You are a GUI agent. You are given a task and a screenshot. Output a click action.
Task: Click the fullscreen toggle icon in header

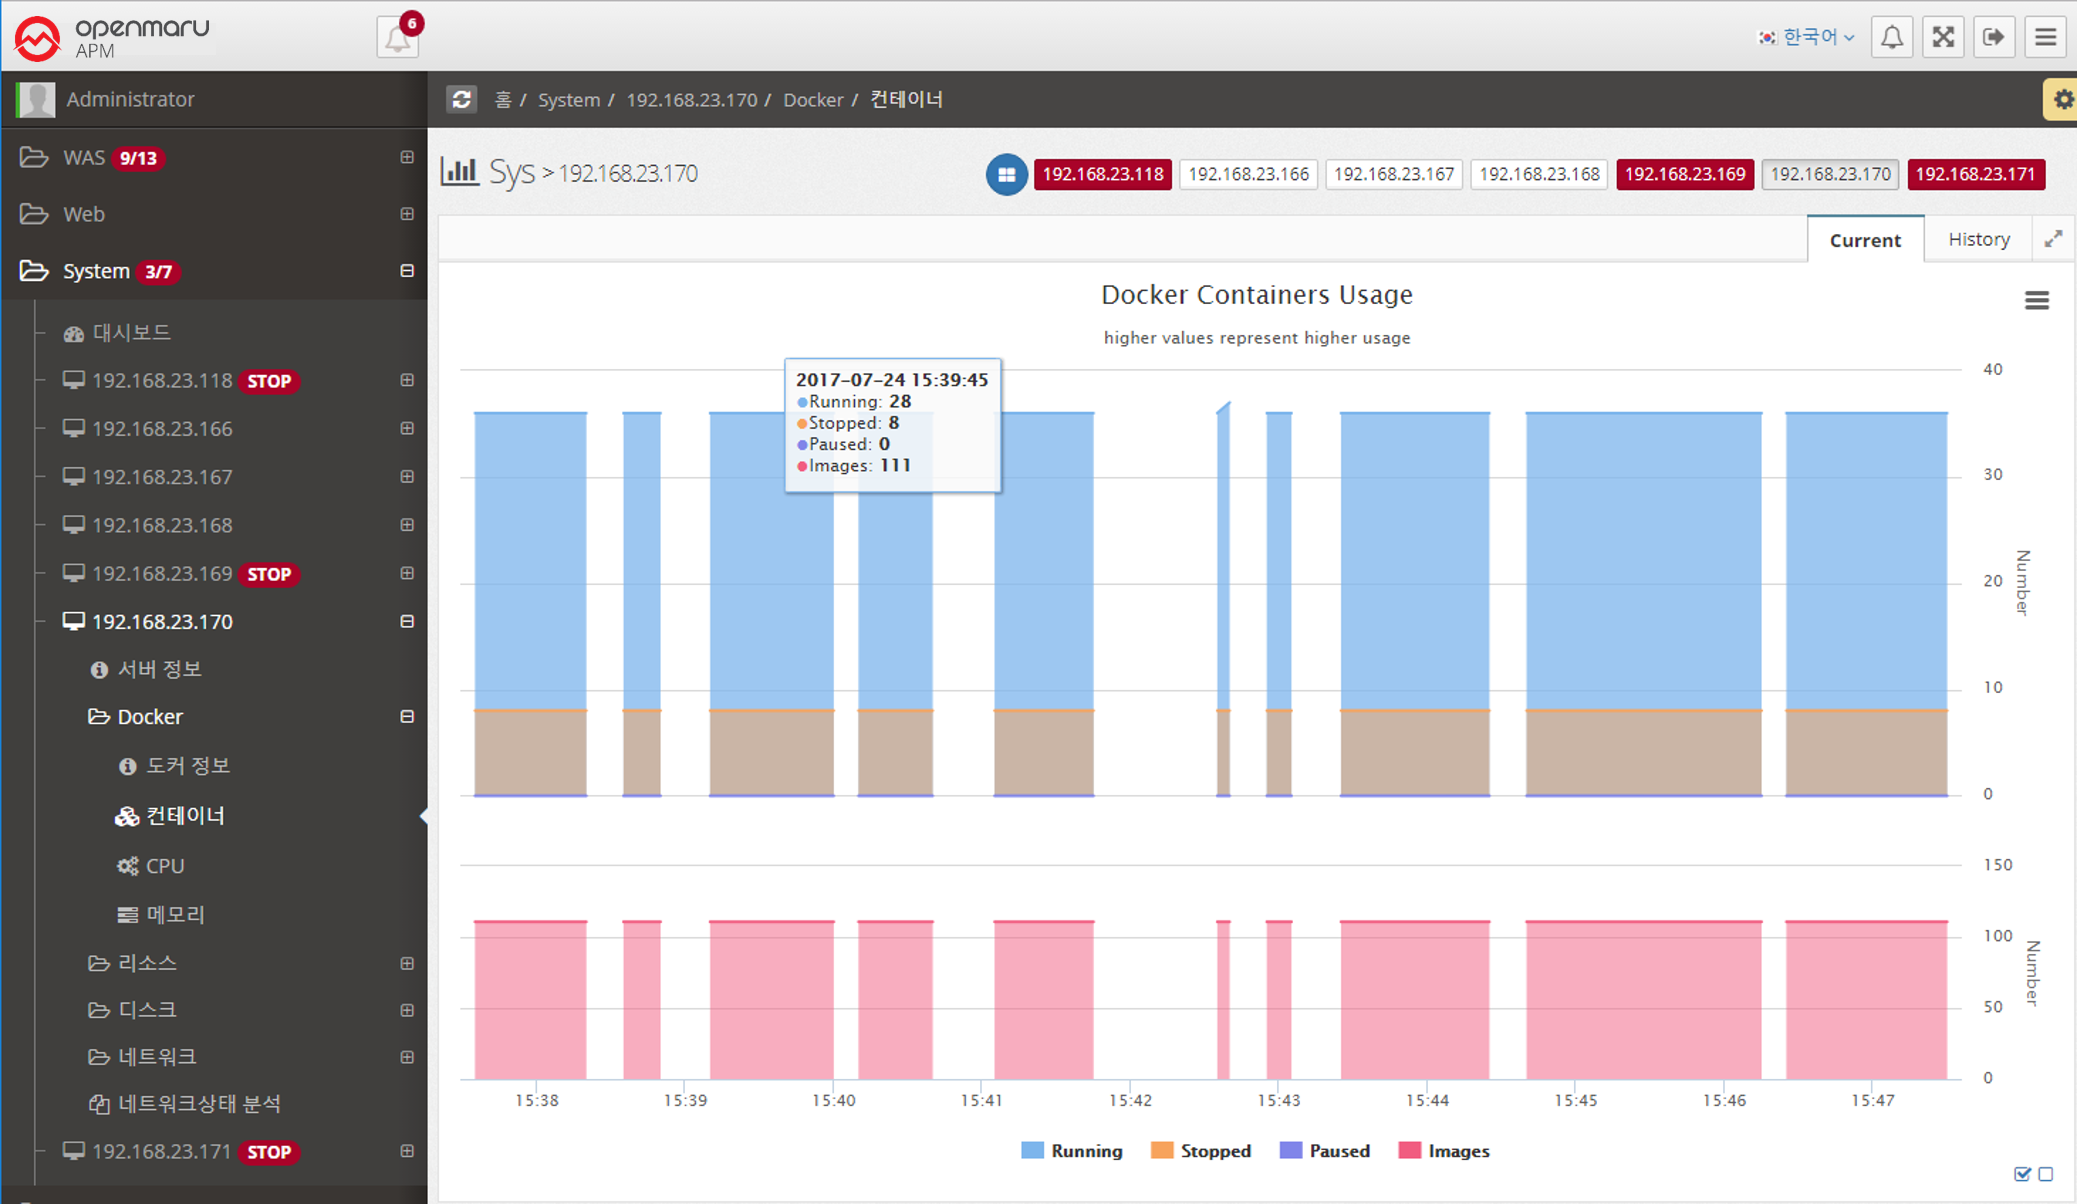point(1943,37)
